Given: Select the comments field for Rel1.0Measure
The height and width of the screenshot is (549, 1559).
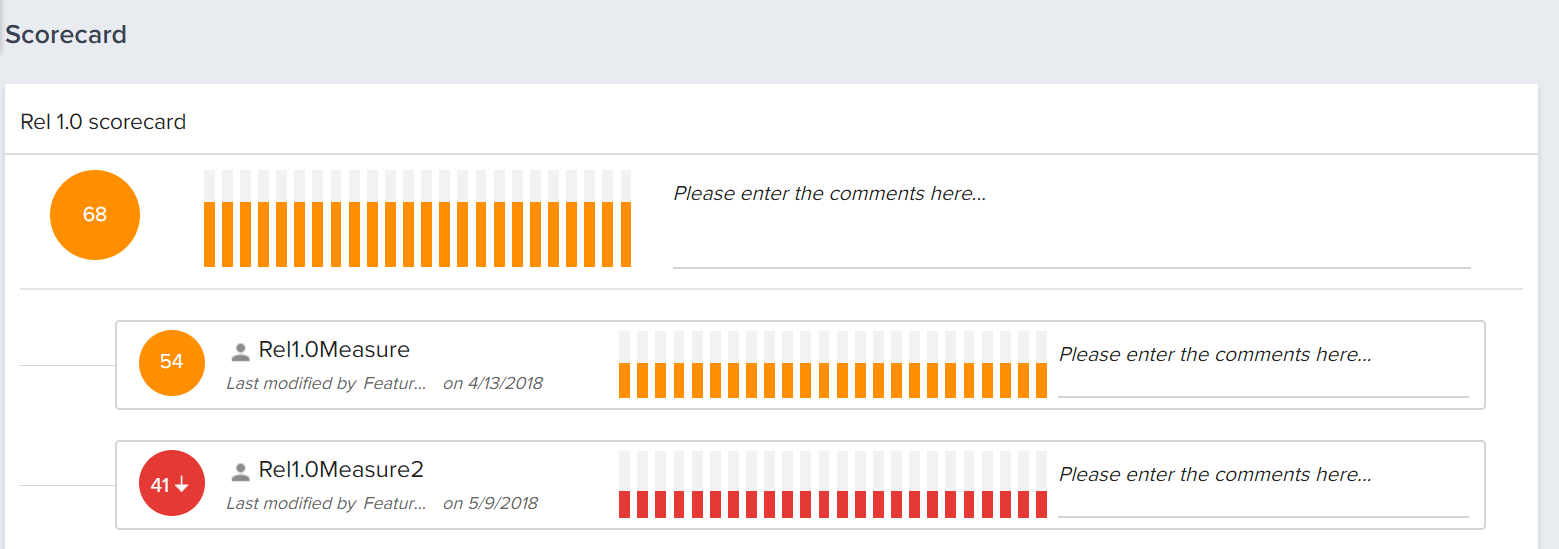Looking at the screenshot, I should 1263,366.
